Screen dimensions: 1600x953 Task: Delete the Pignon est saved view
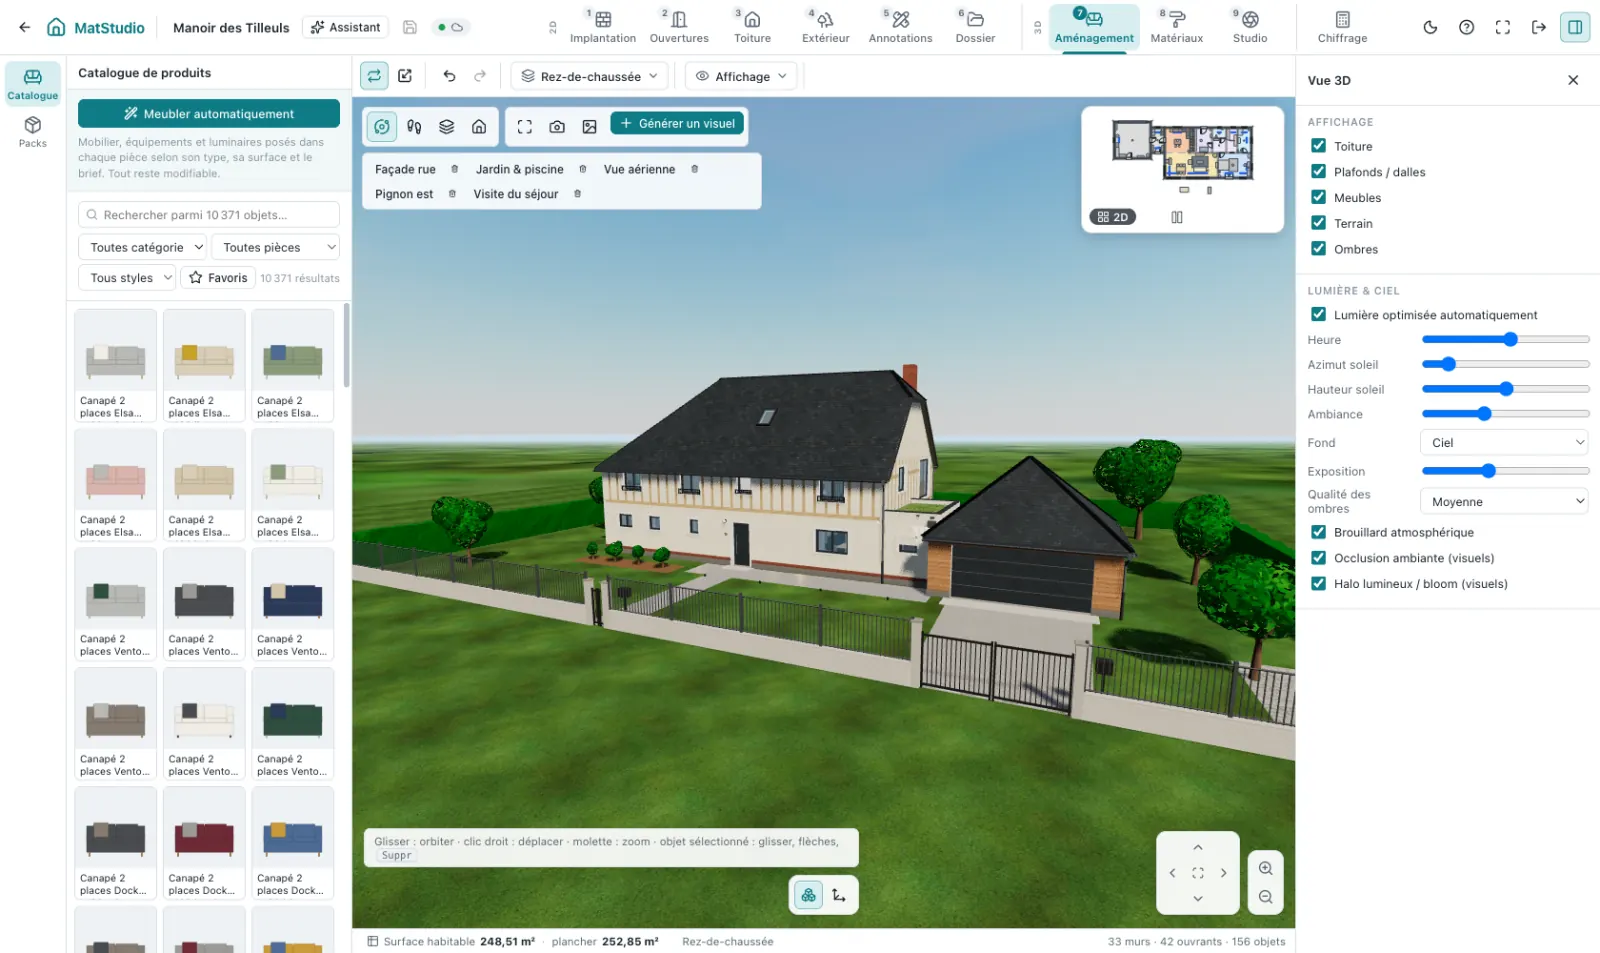click(452, 194)
